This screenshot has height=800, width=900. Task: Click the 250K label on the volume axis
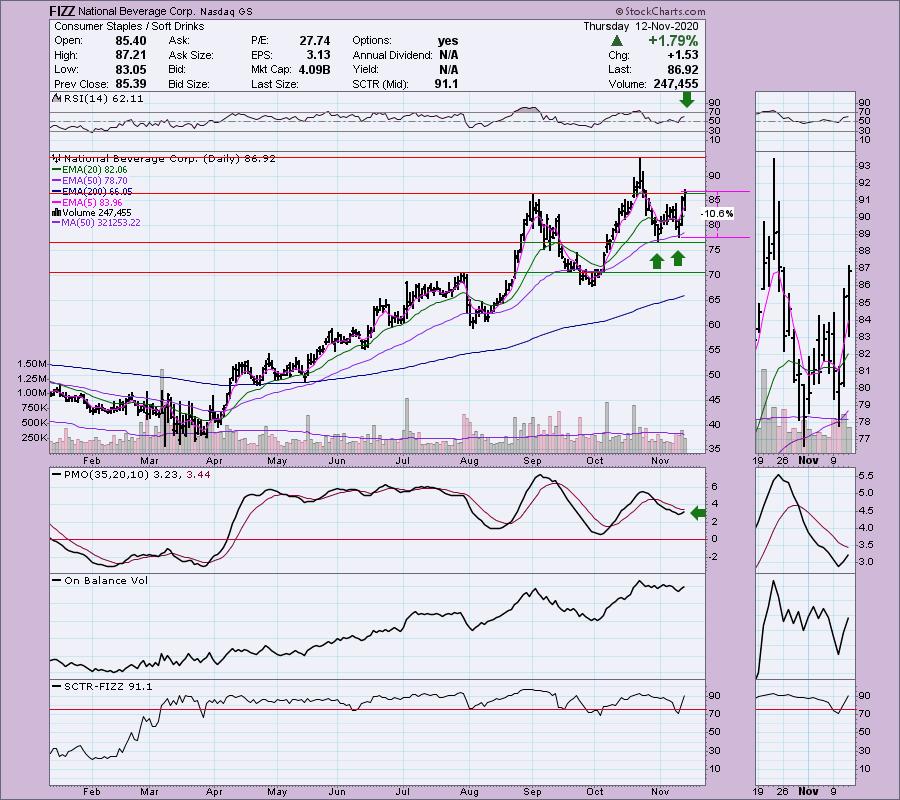click(x=34, y=438)
